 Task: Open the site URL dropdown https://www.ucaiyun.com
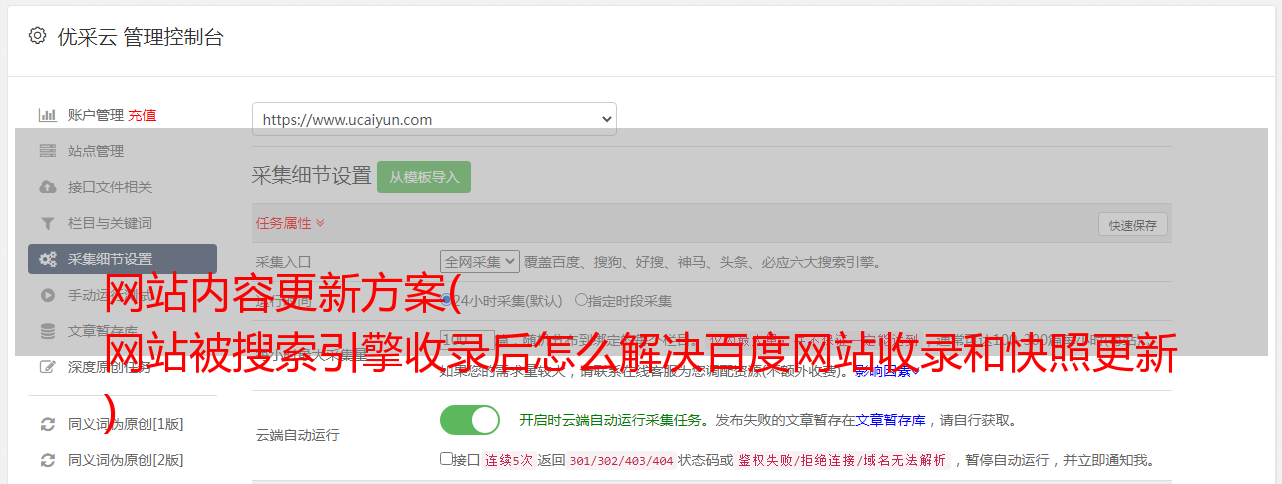tap(434, 119)
